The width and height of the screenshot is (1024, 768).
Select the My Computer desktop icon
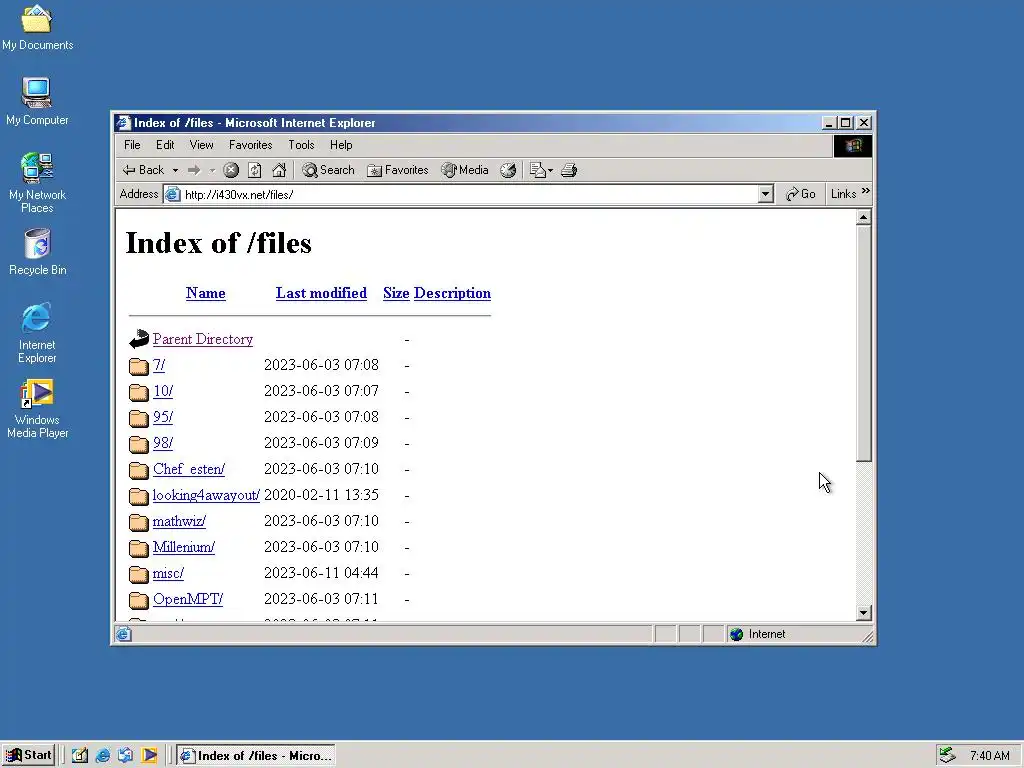pos(37,101)
